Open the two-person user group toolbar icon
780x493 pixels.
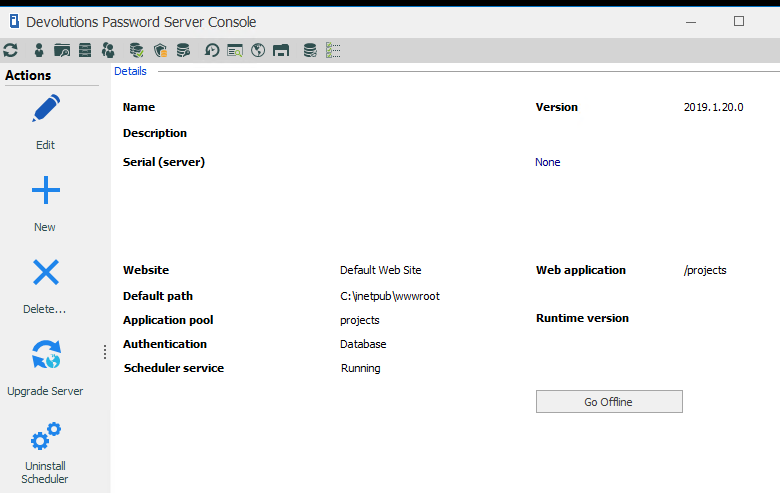point(108,50)
